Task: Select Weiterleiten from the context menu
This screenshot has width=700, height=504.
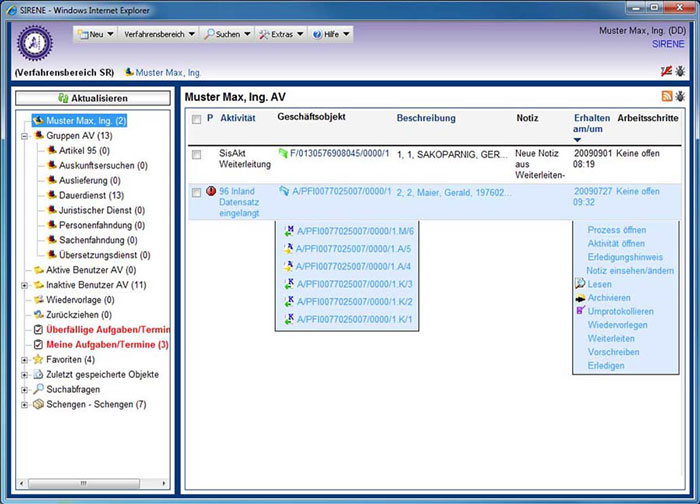Action: point(612,339)
